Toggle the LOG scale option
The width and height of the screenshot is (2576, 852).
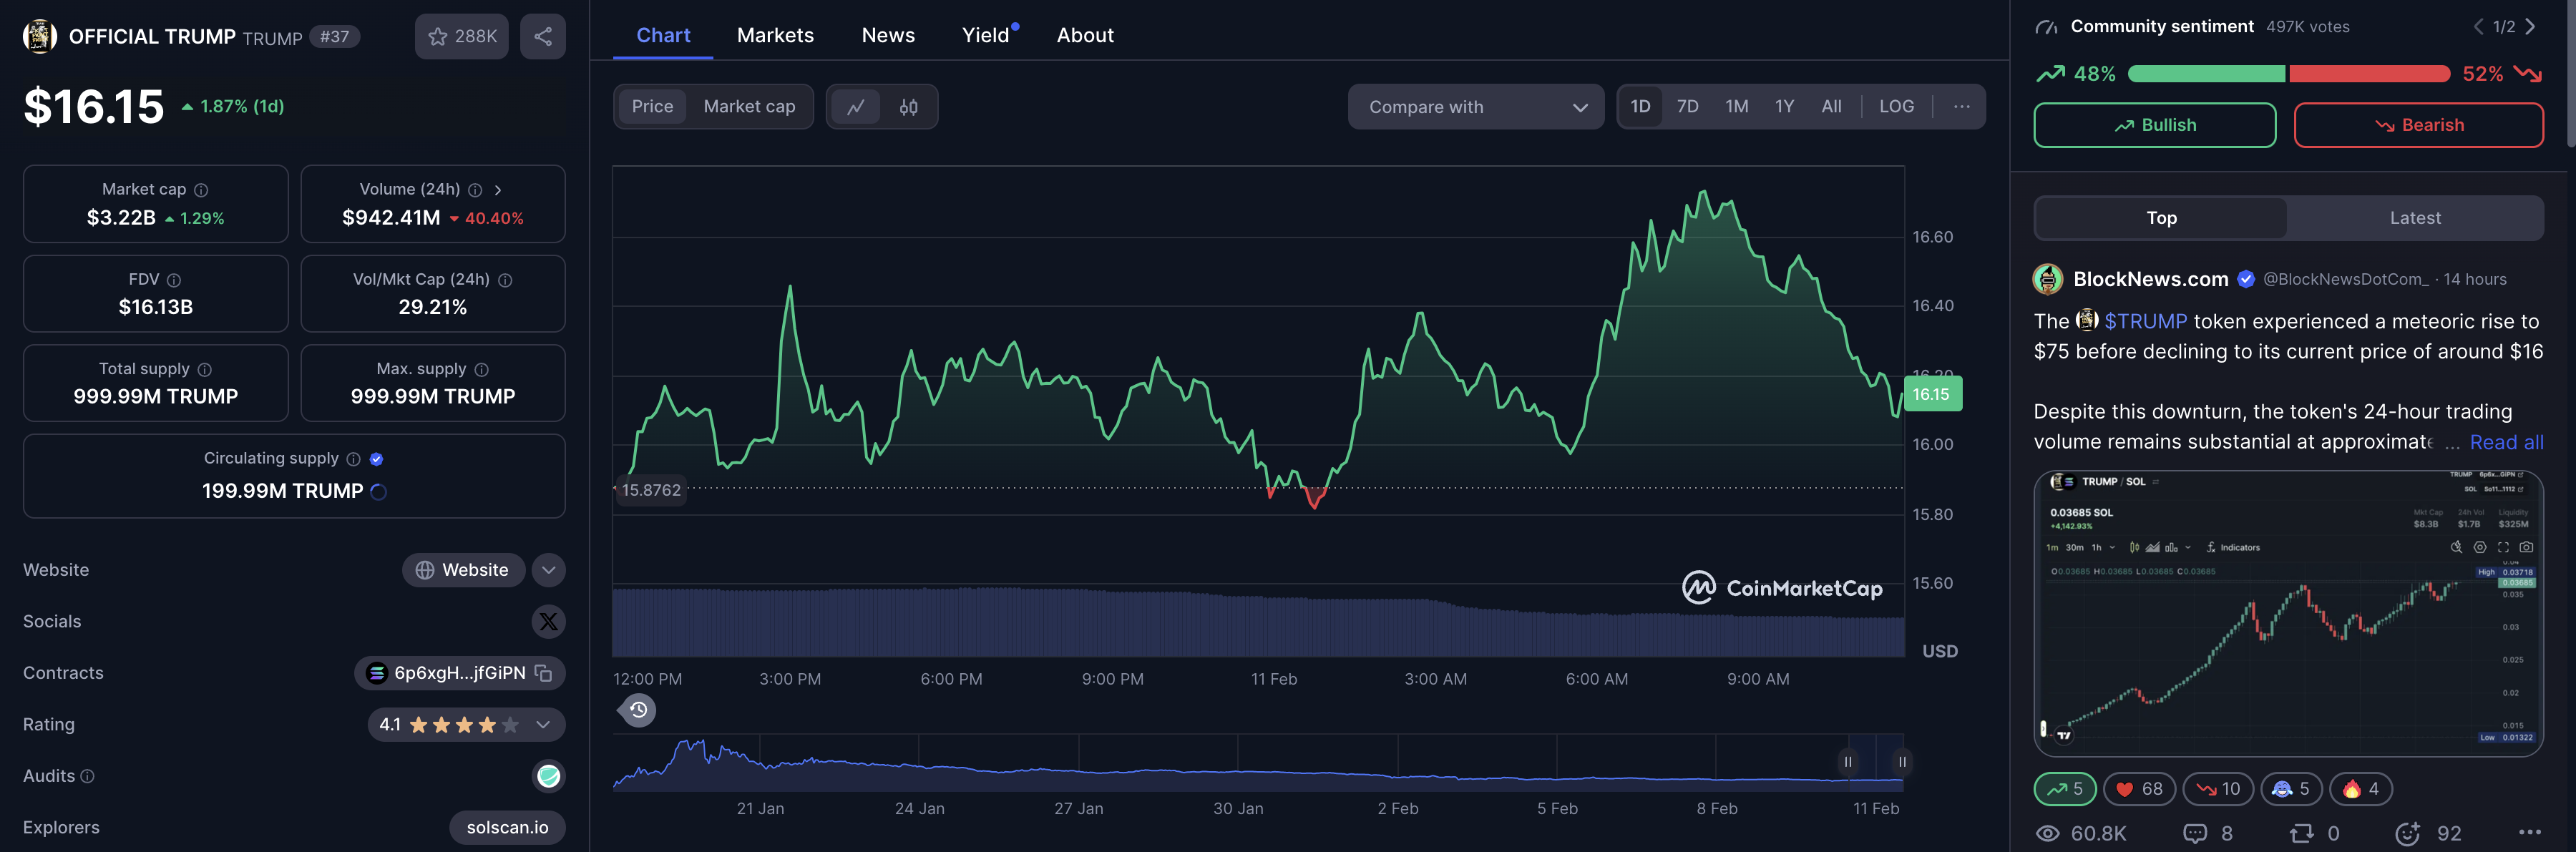coord(1896,107)
